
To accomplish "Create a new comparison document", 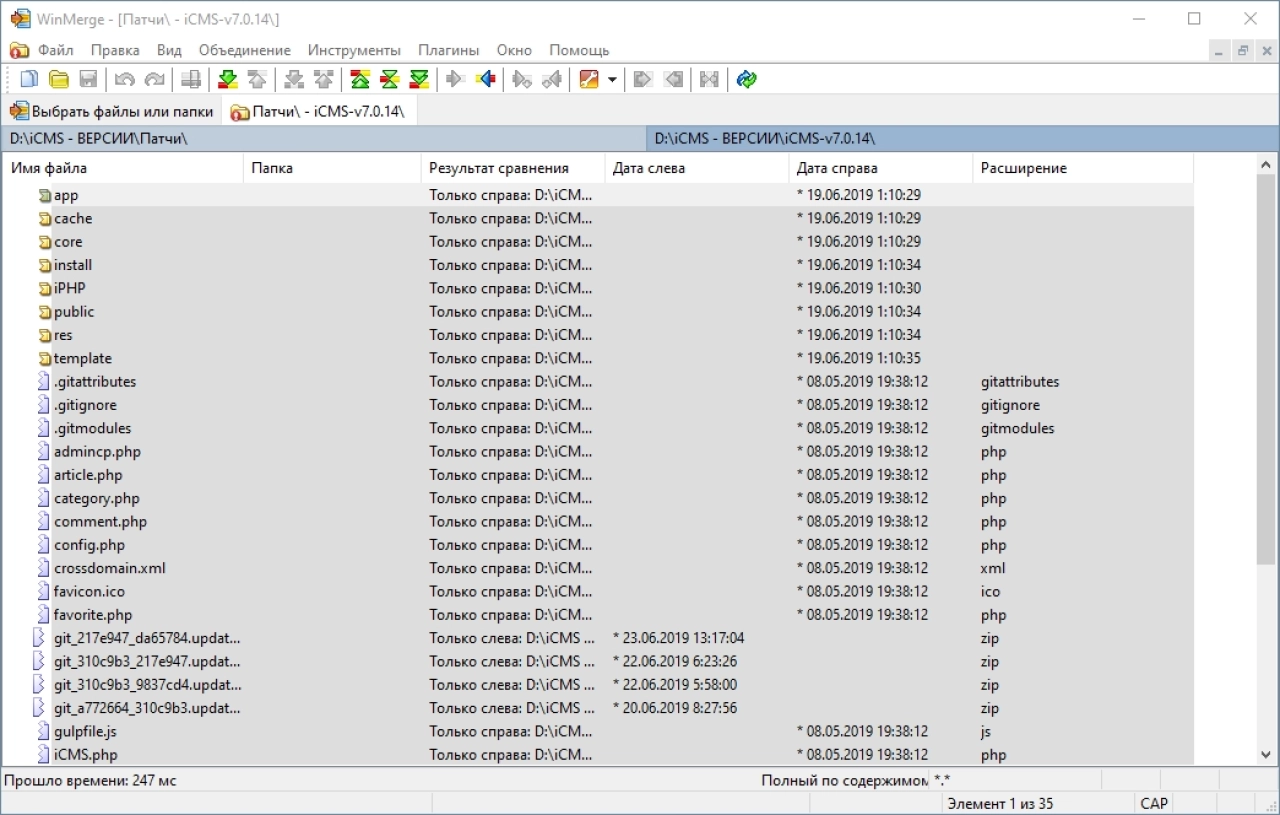I will click(x=30, y=79).
